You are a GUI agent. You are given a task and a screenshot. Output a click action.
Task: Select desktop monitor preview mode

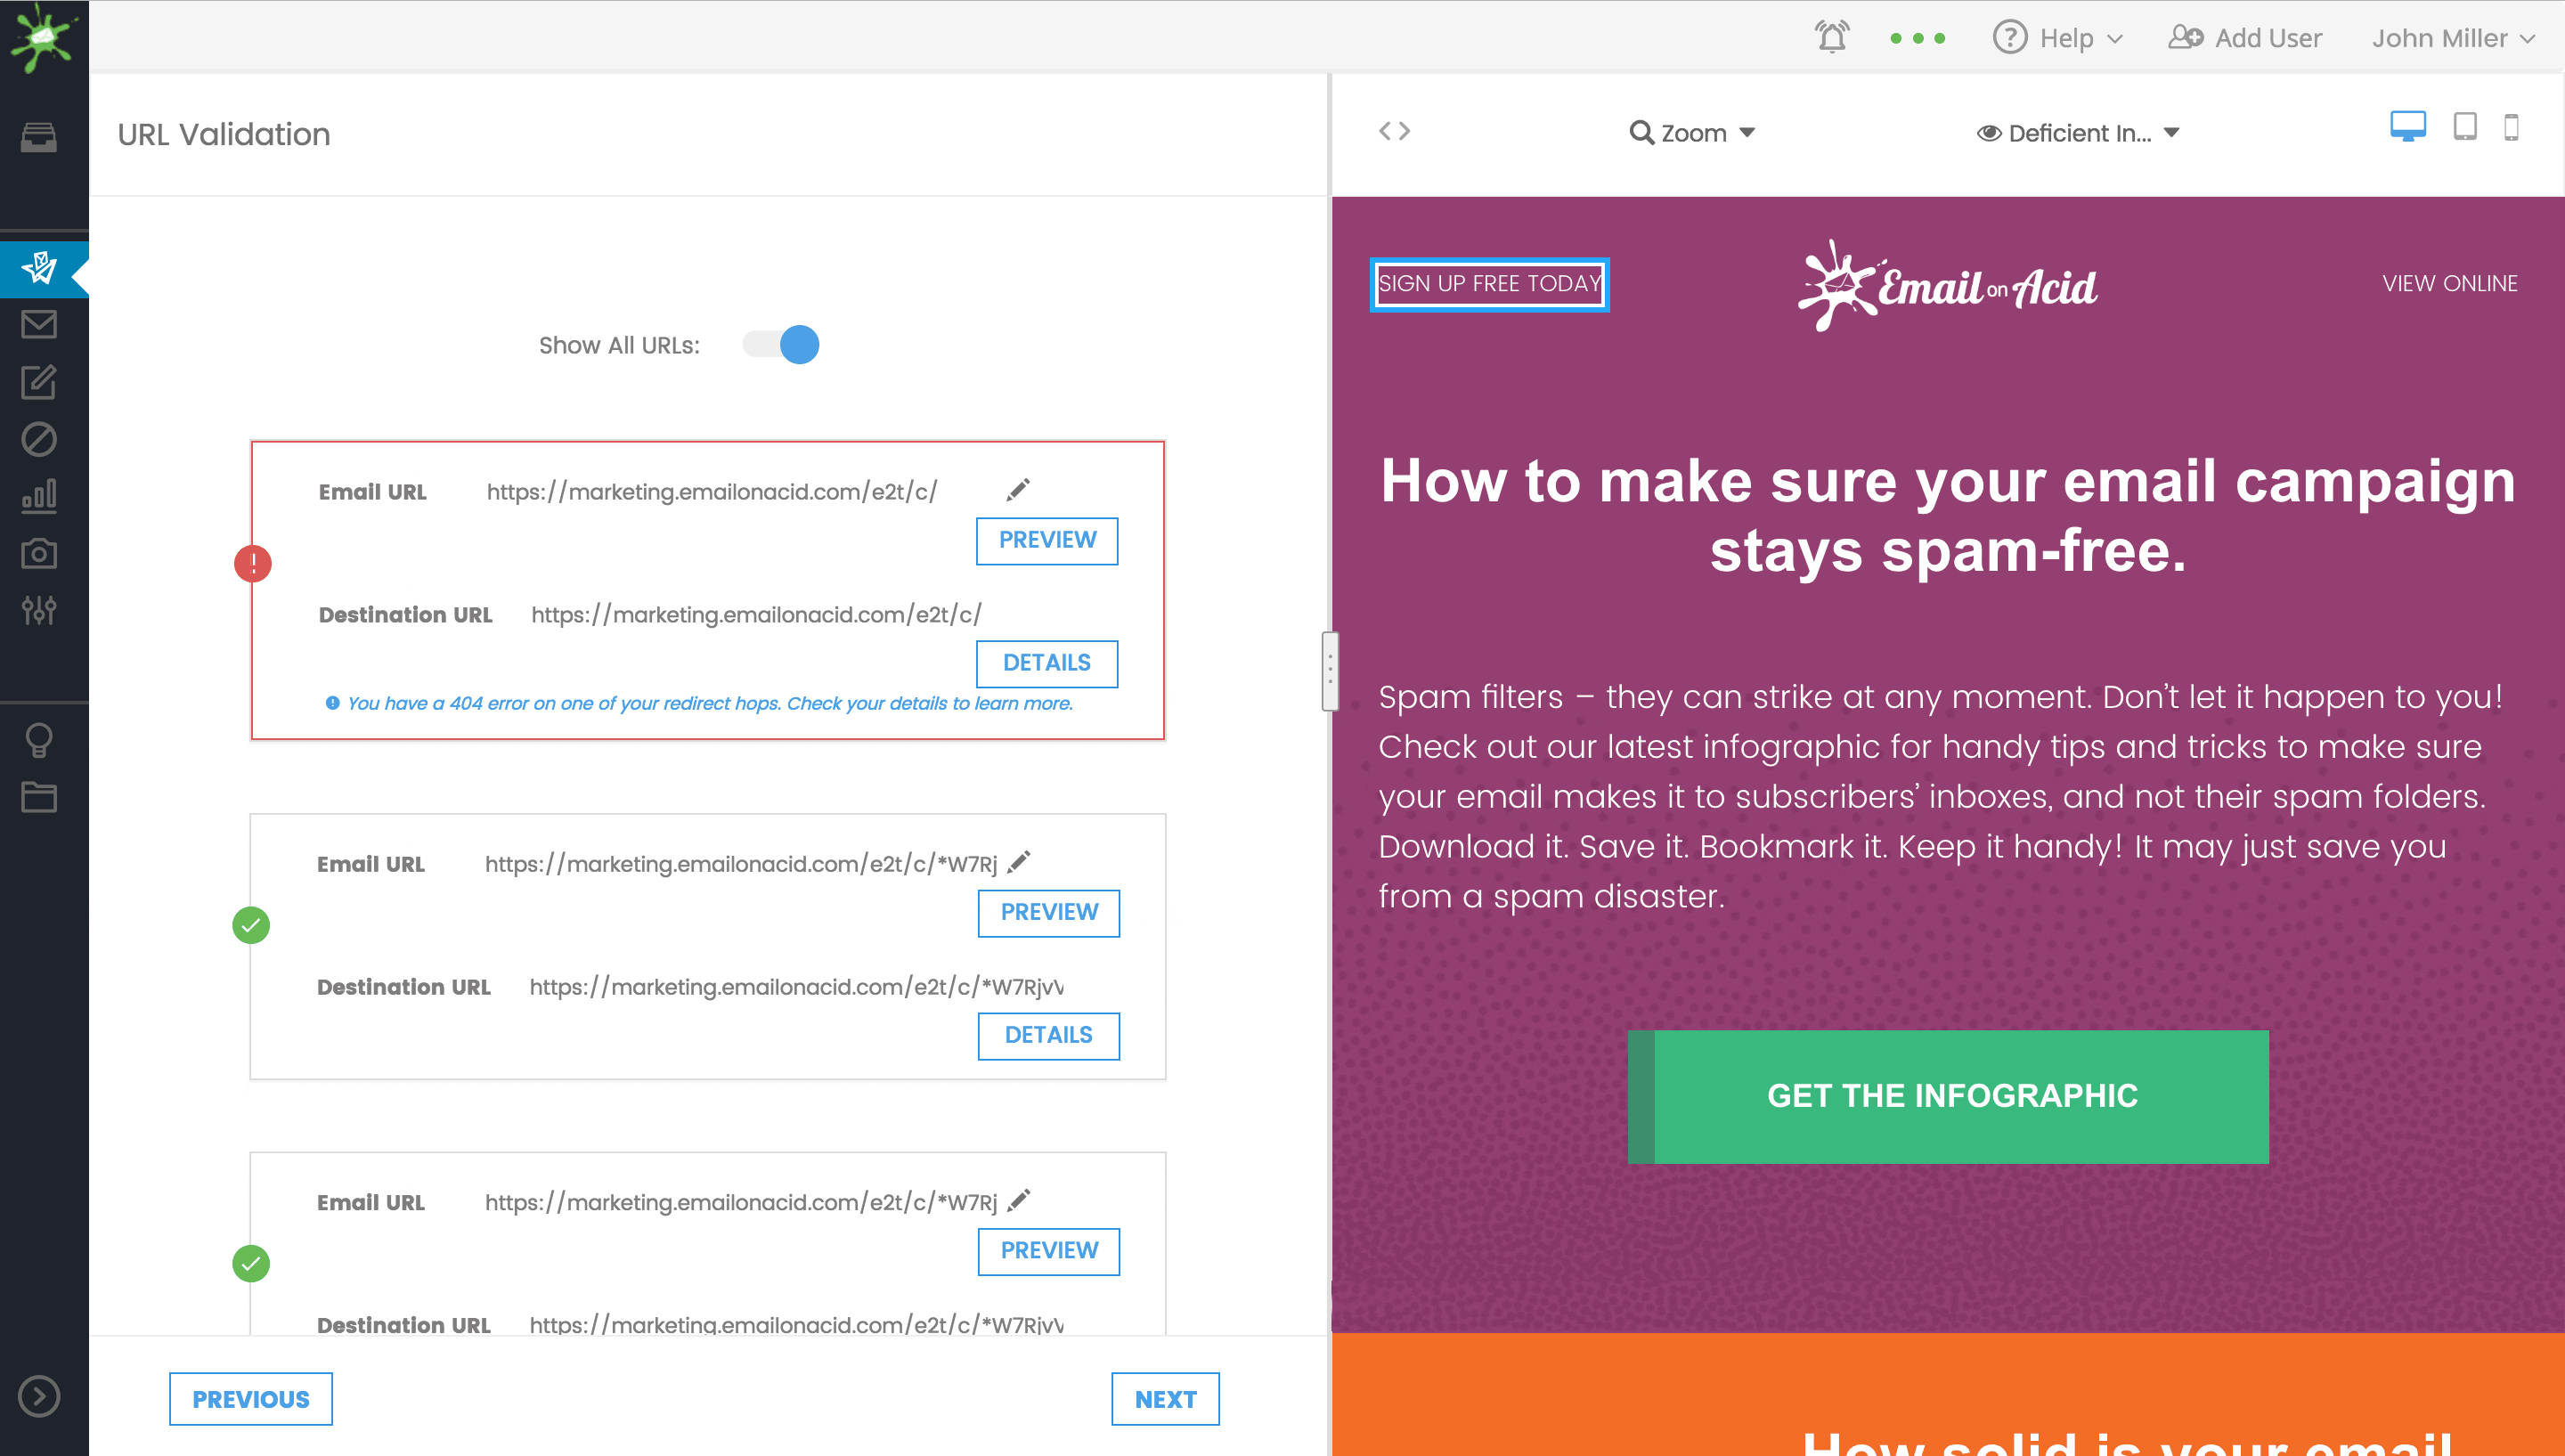(2408, 128)
